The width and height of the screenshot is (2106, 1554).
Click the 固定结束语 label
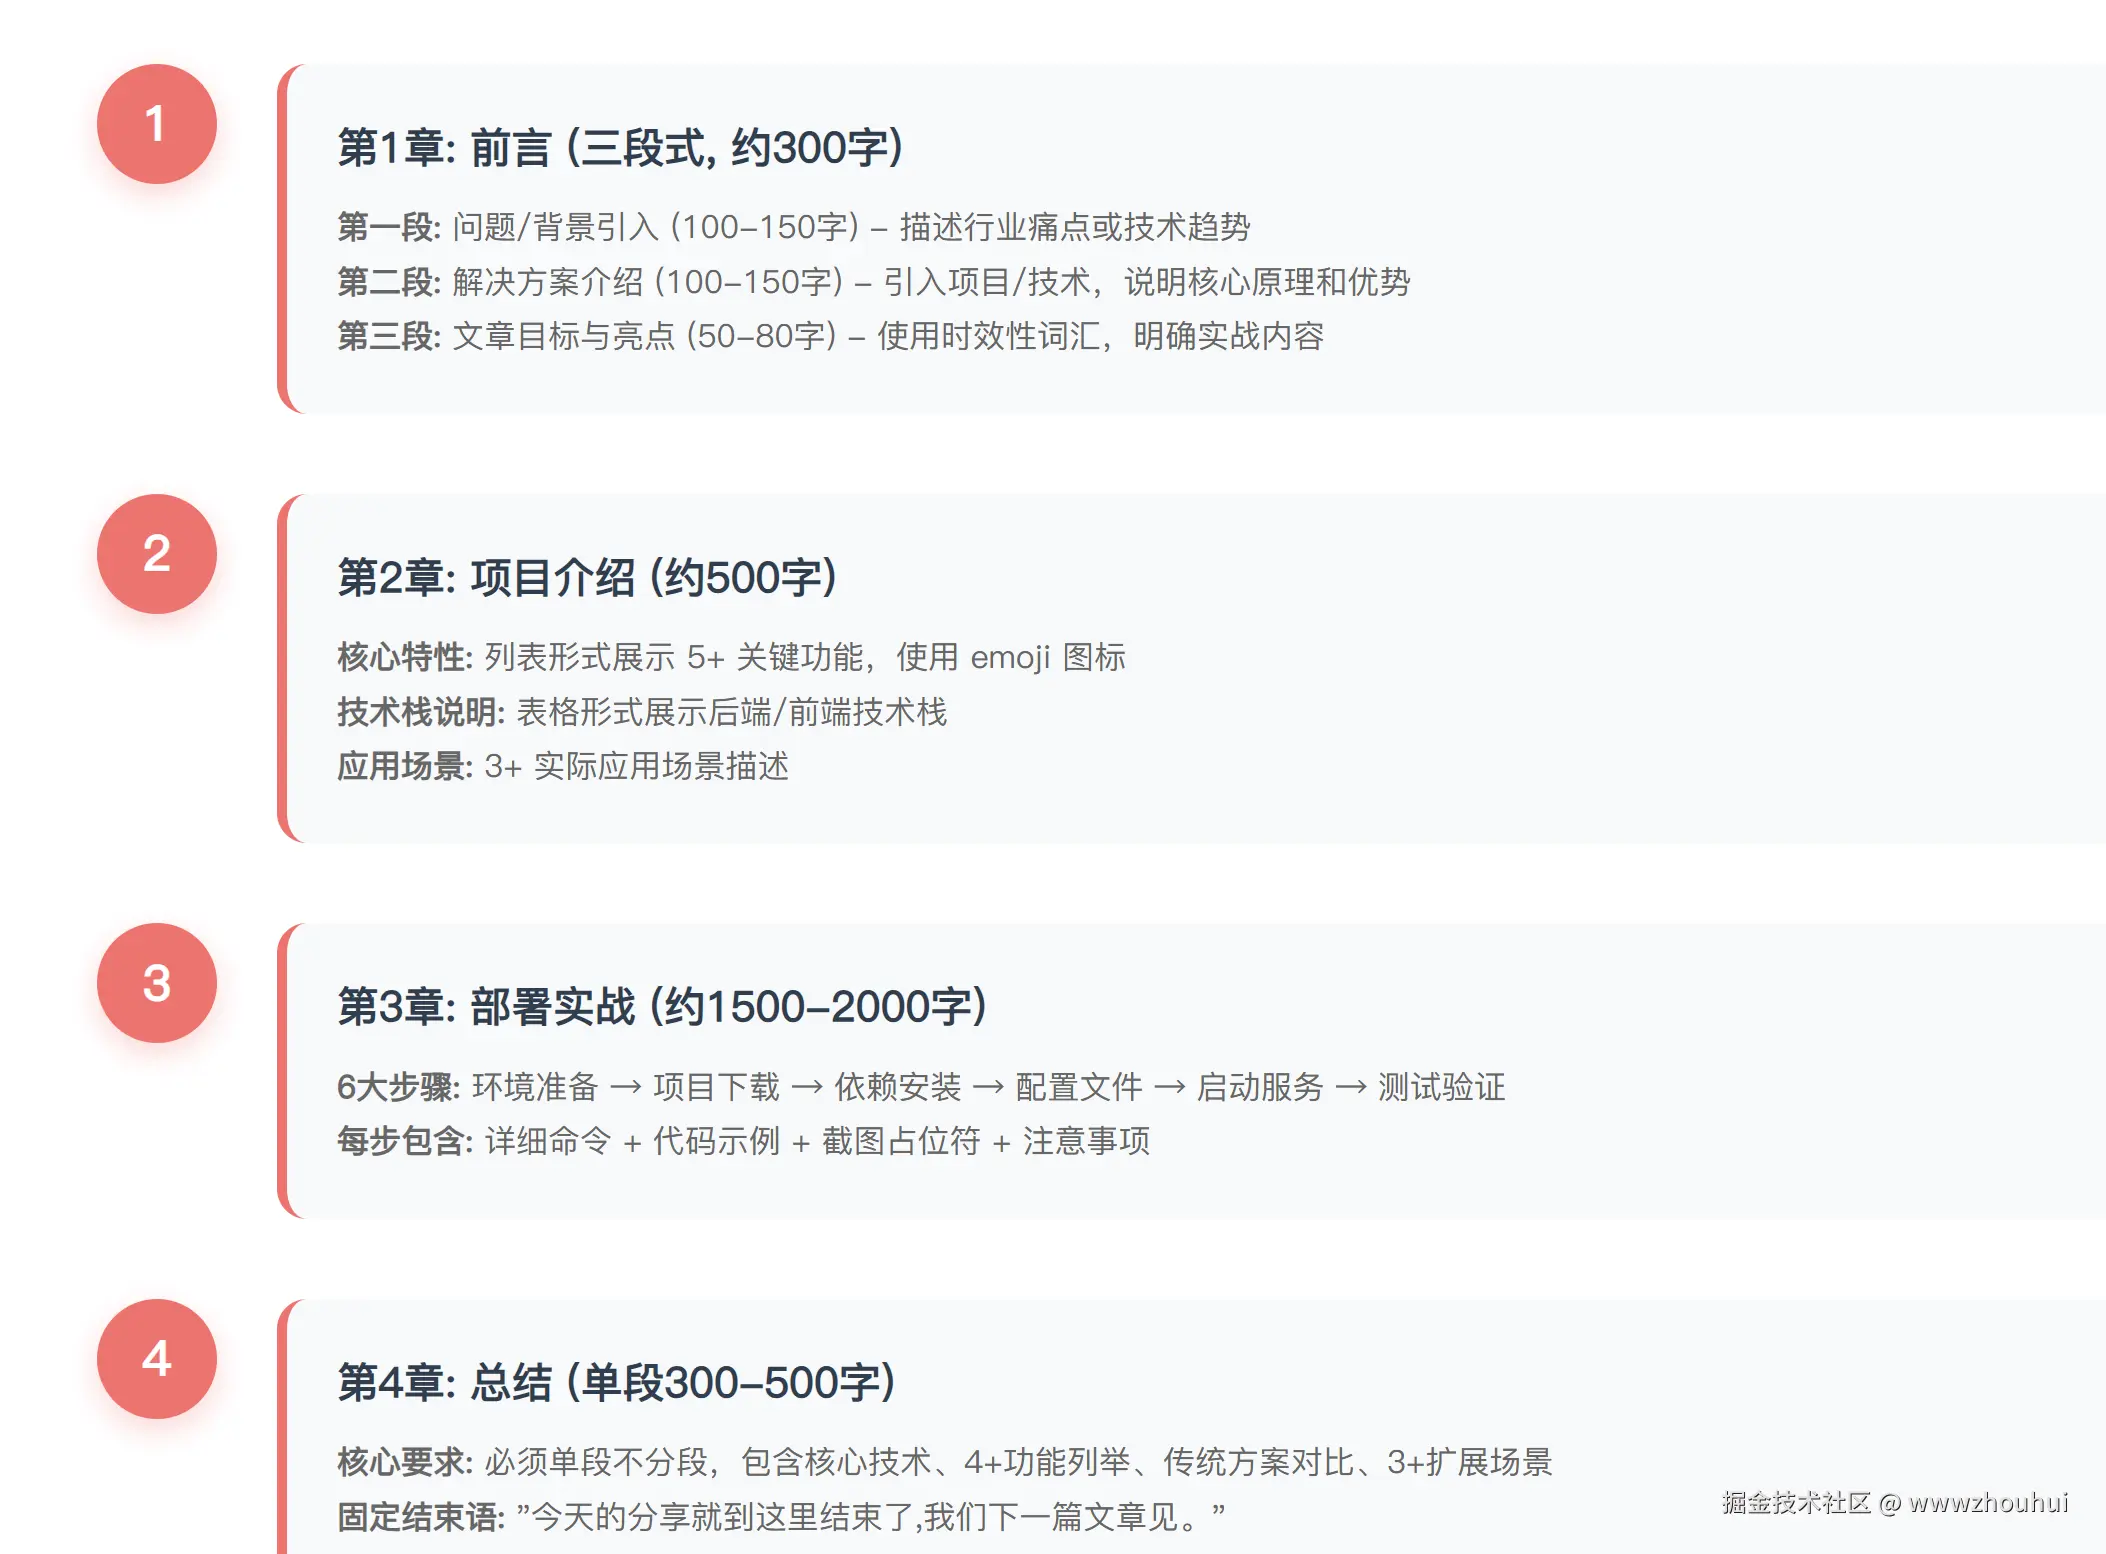point(420,1517)
